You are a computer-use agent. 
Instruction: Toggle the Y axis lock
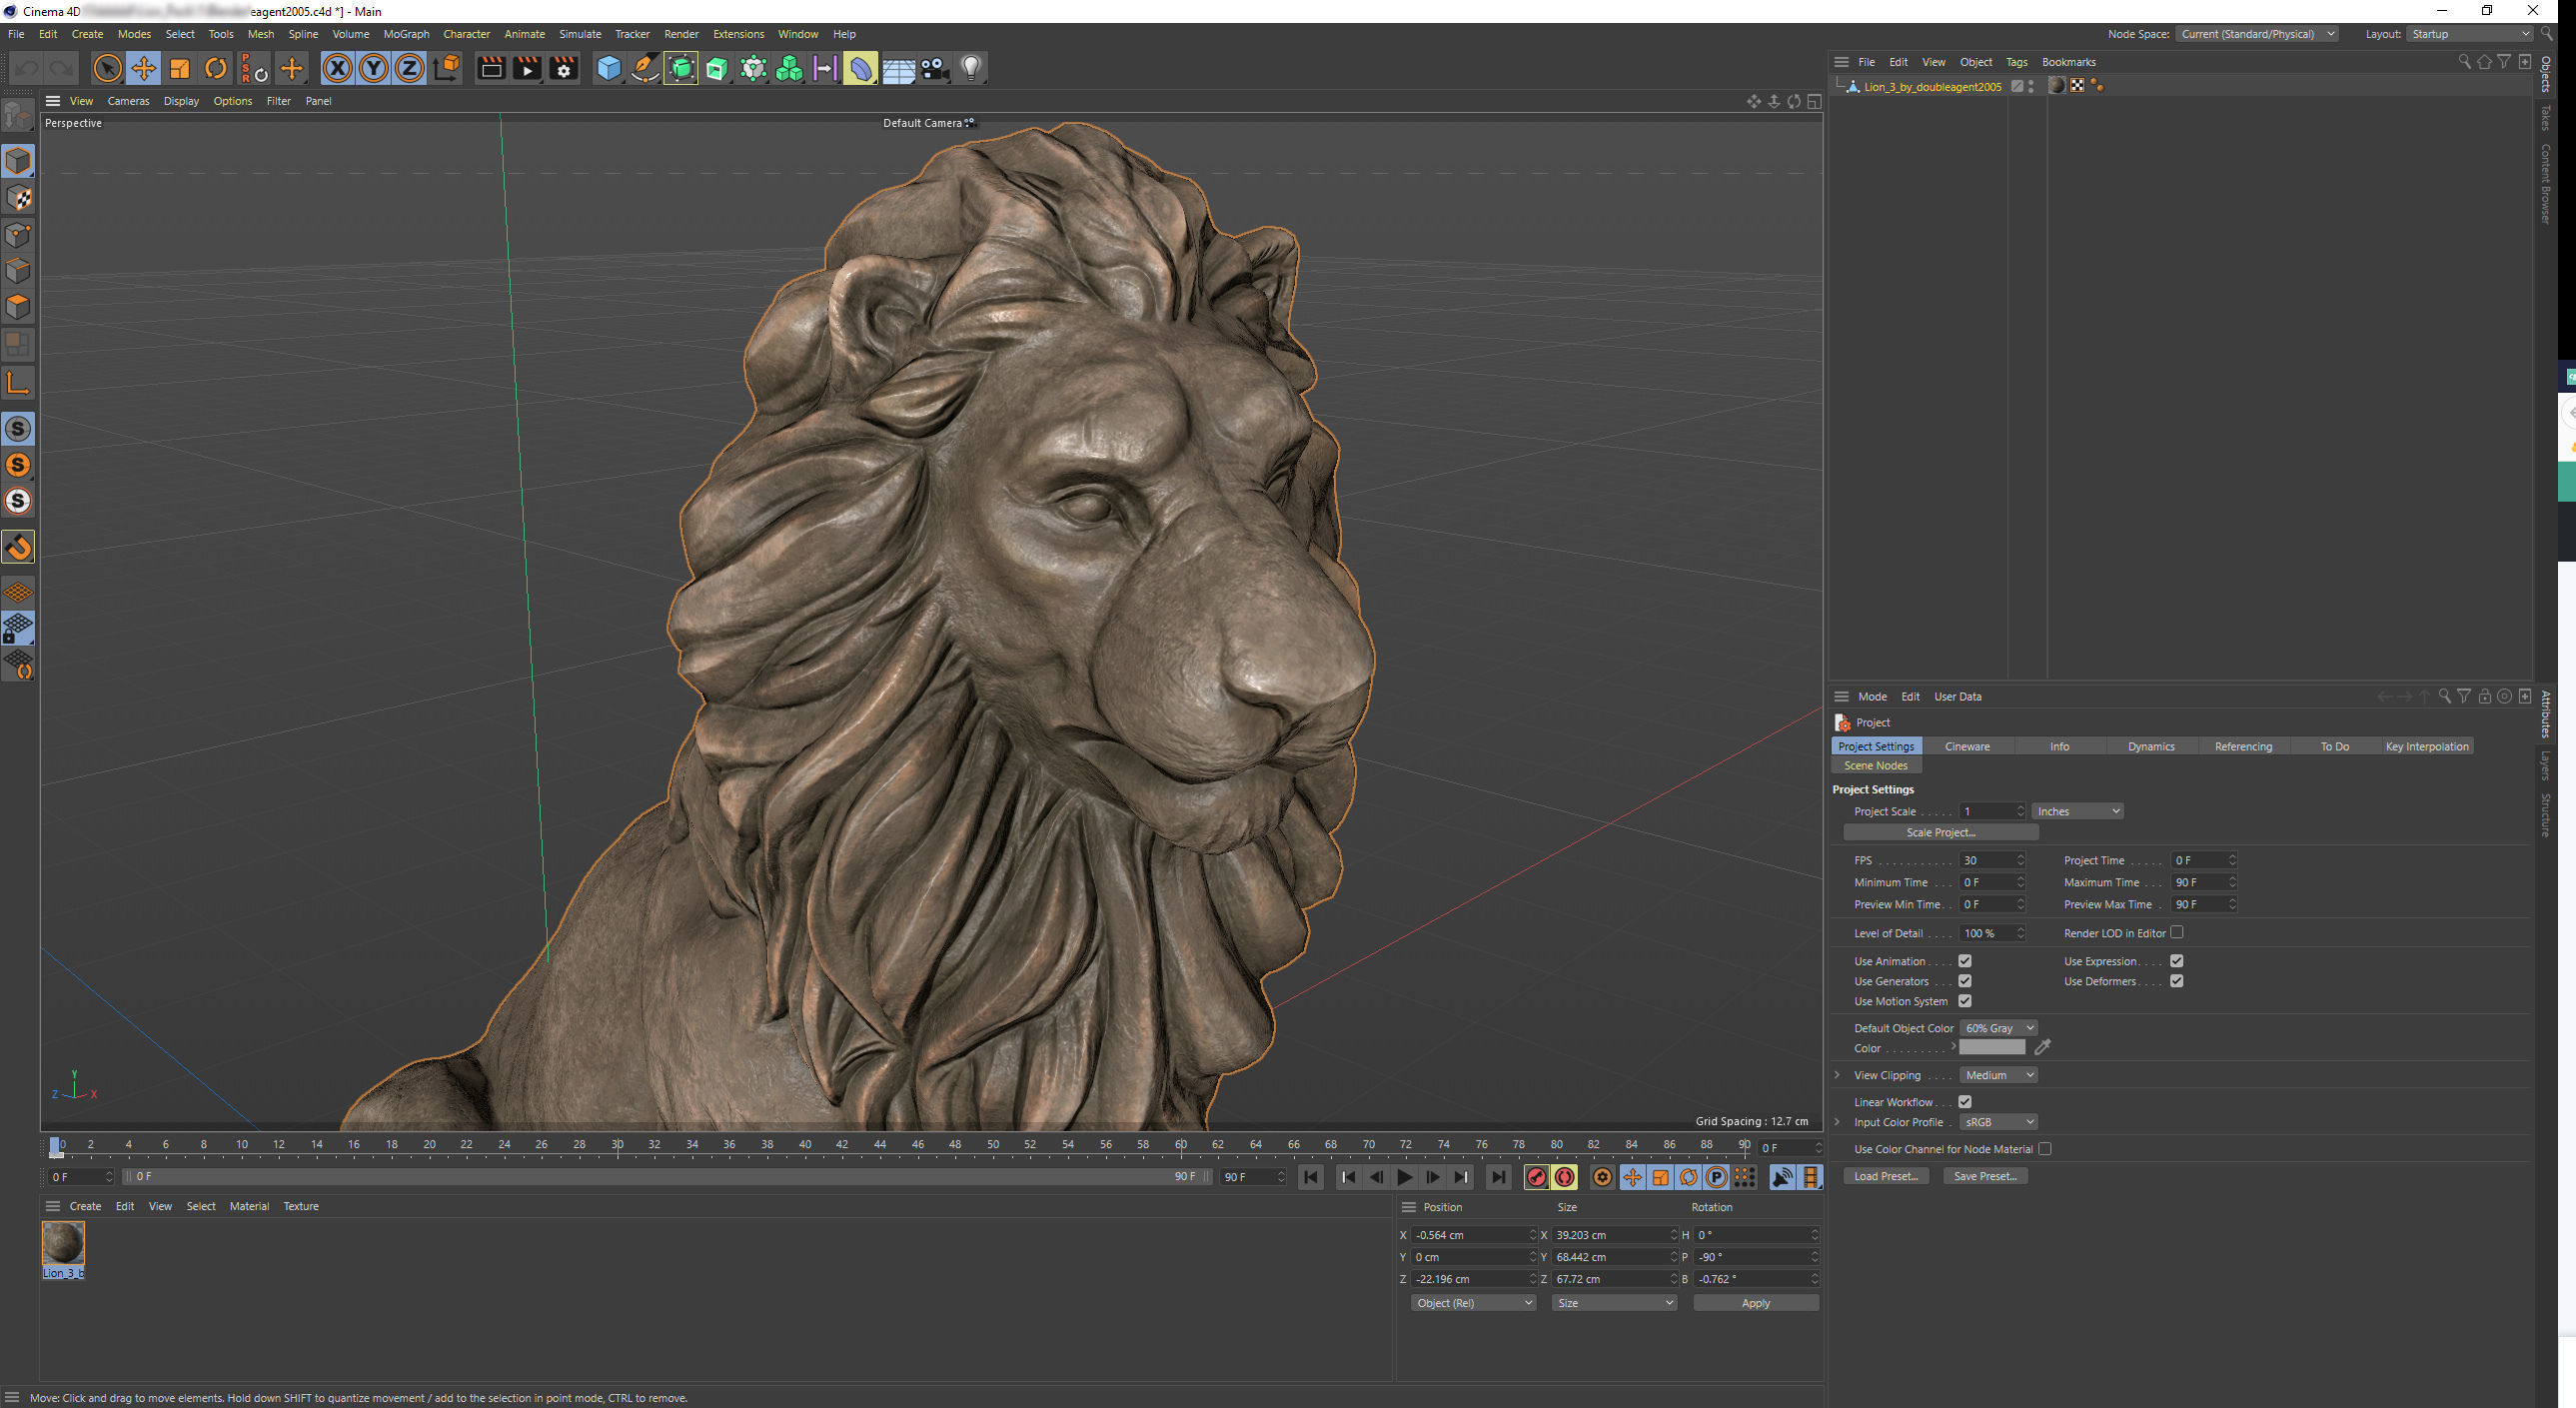[x=374, y=68]
